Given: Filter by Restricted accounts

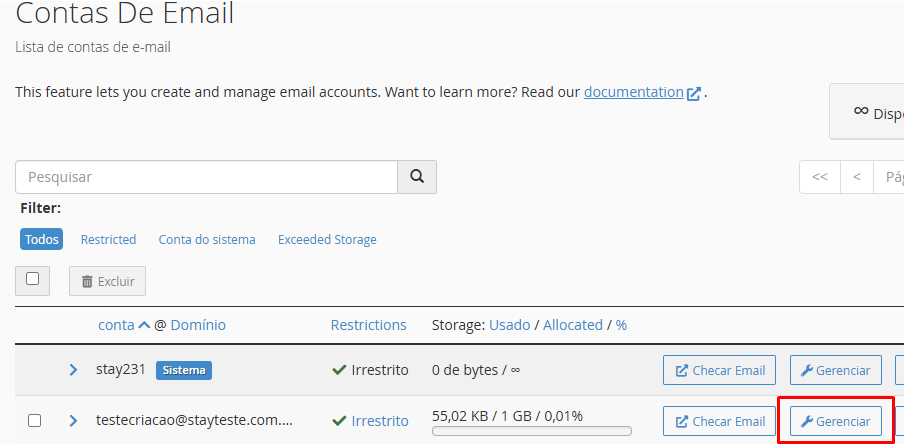Looking at the screenshot, I should coord(108,240).
